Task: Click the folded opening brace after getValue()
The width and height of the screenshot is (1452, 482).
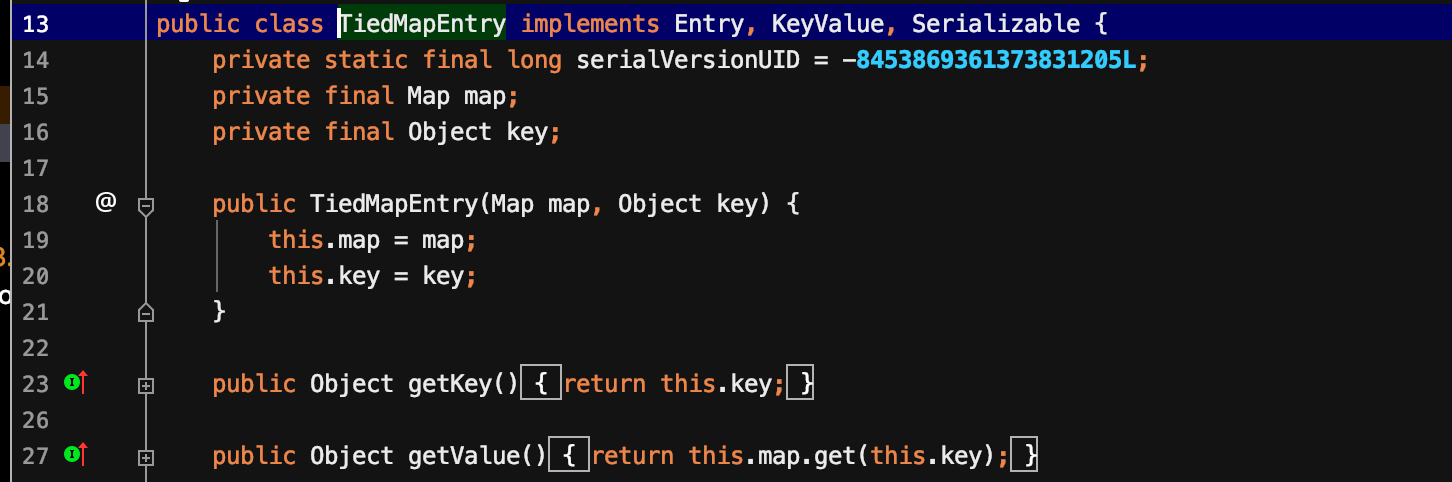Action: (x=569, y=457)
